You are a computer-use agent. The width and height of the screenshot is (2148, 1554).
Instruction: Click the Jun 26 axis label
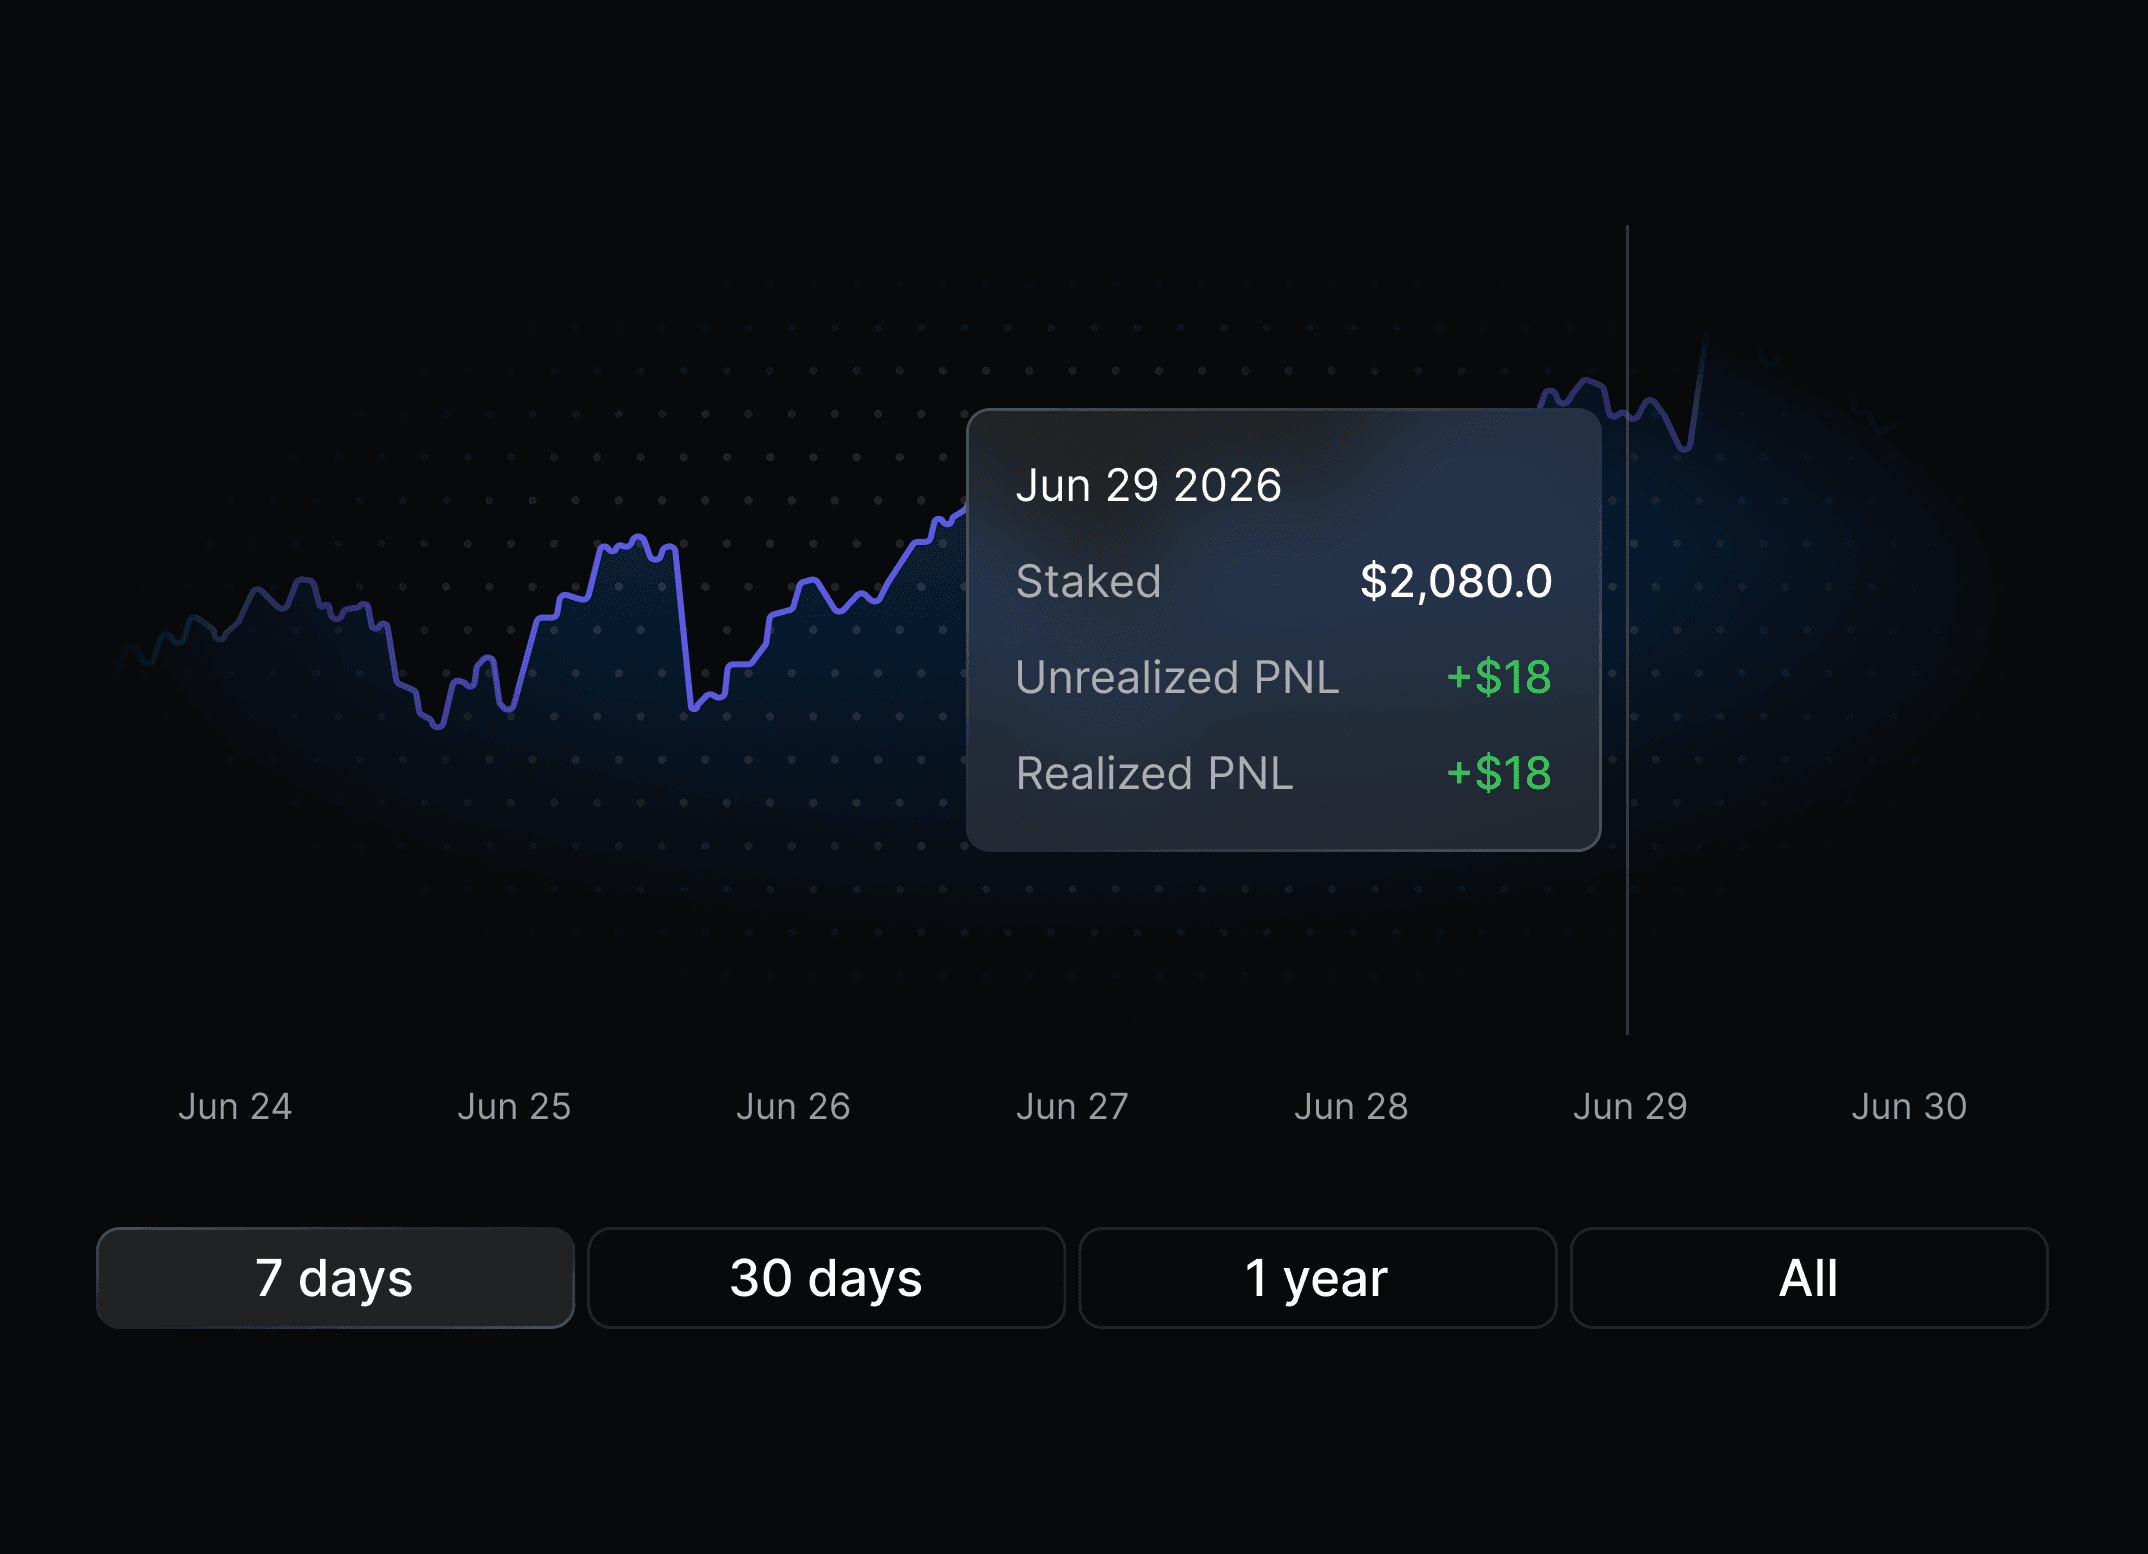pos(793,1107)
